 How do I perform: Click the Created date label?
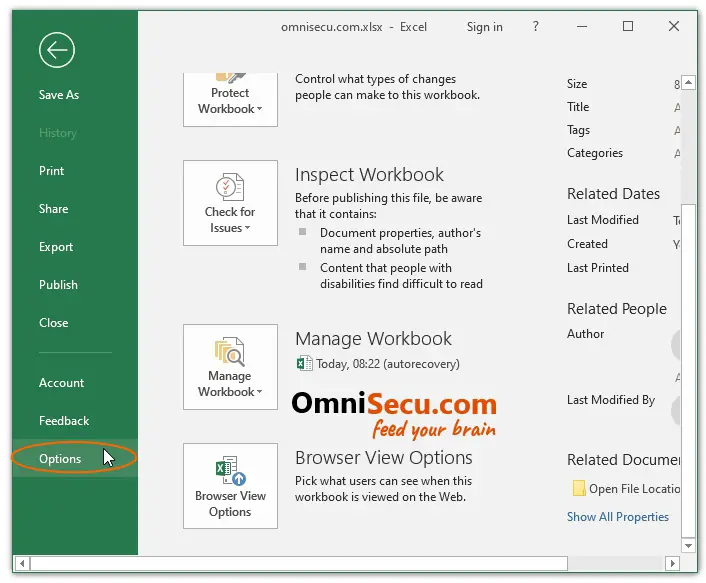(x=587, y=244)
